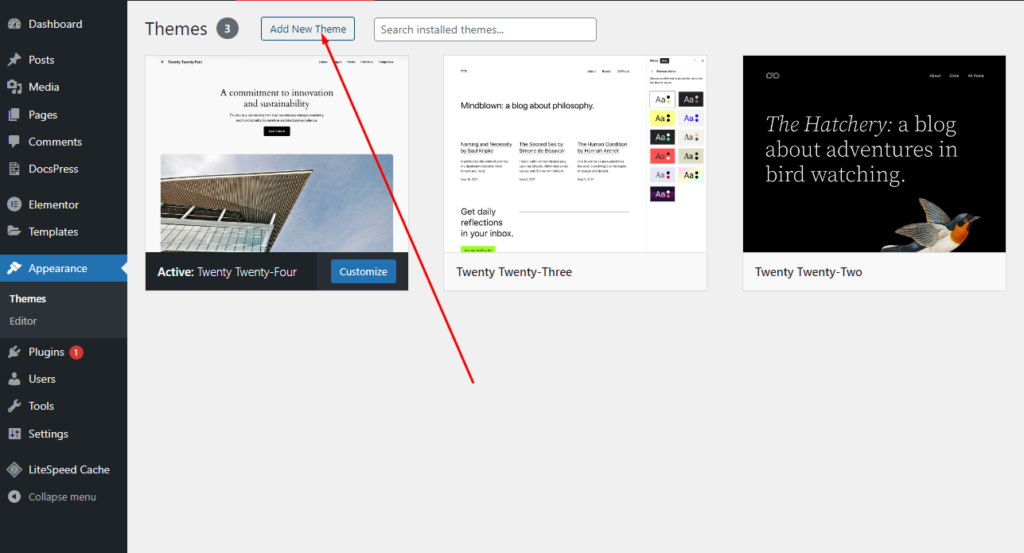
Task: Open the Settings menu item
Action: pos(48,434)
